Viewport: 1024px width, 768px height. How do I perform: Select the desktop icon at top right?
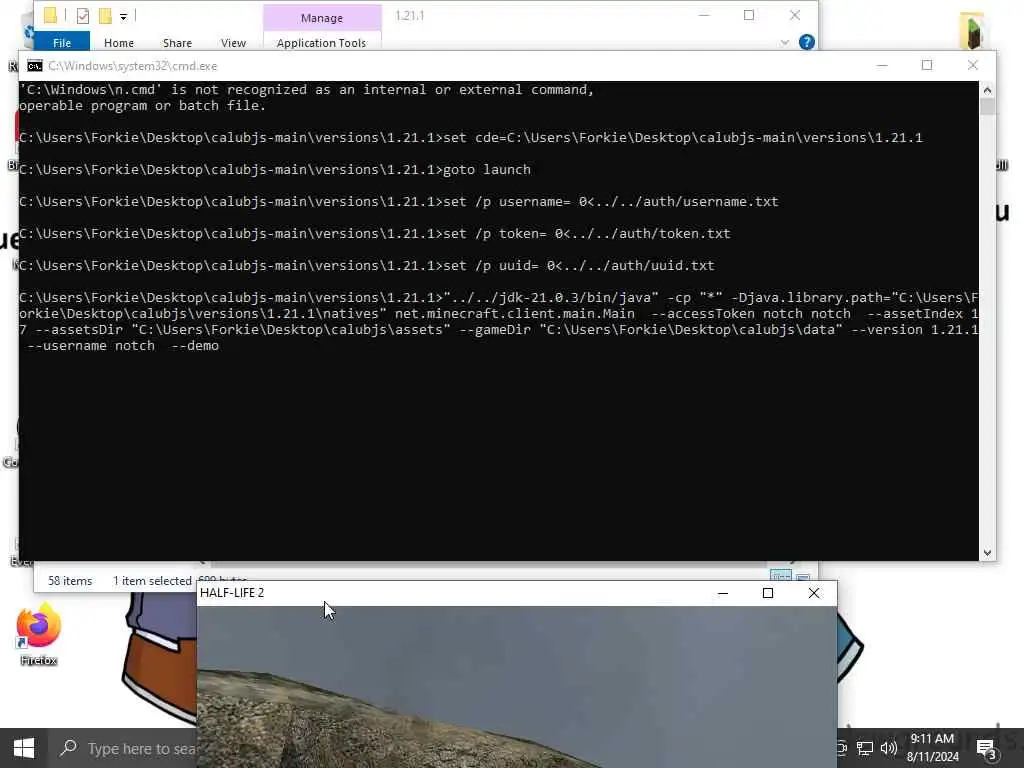[x=972, y=31]
